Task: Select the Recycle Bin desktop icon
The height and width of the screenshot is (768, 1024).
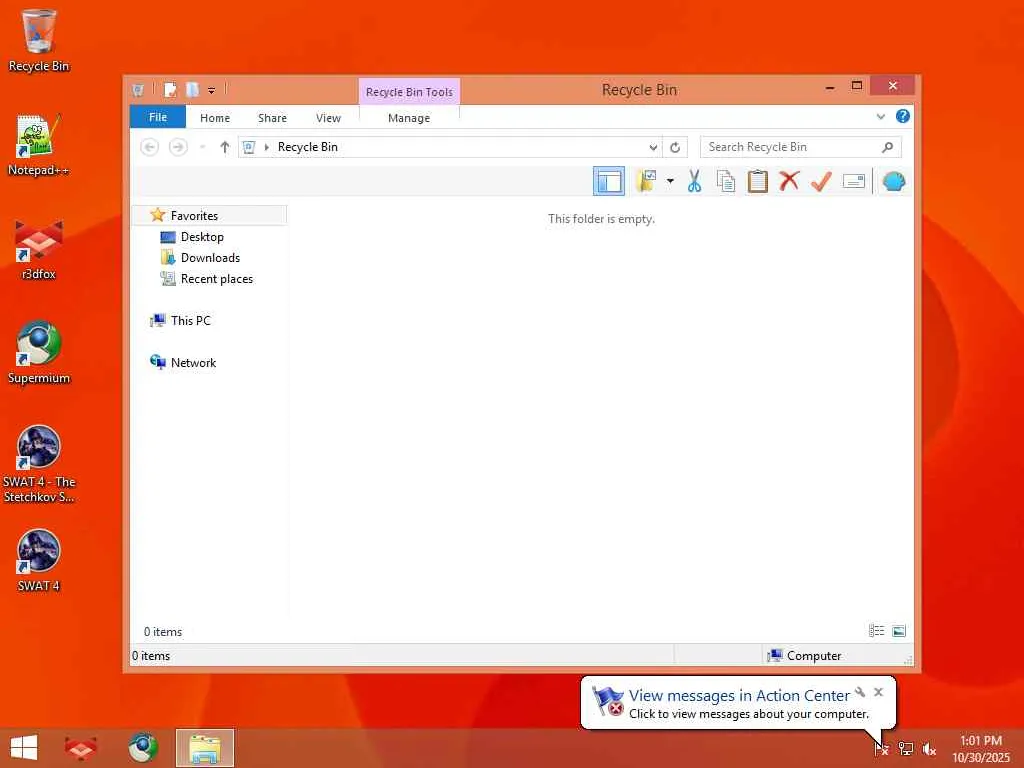Action: [39, 40]
